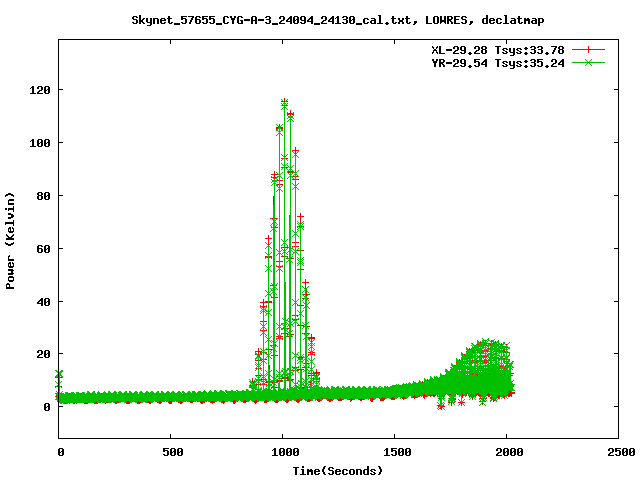640x480 pixels.
Task: Click the 120 tick label on y-axis
Action: pos(40,90)
